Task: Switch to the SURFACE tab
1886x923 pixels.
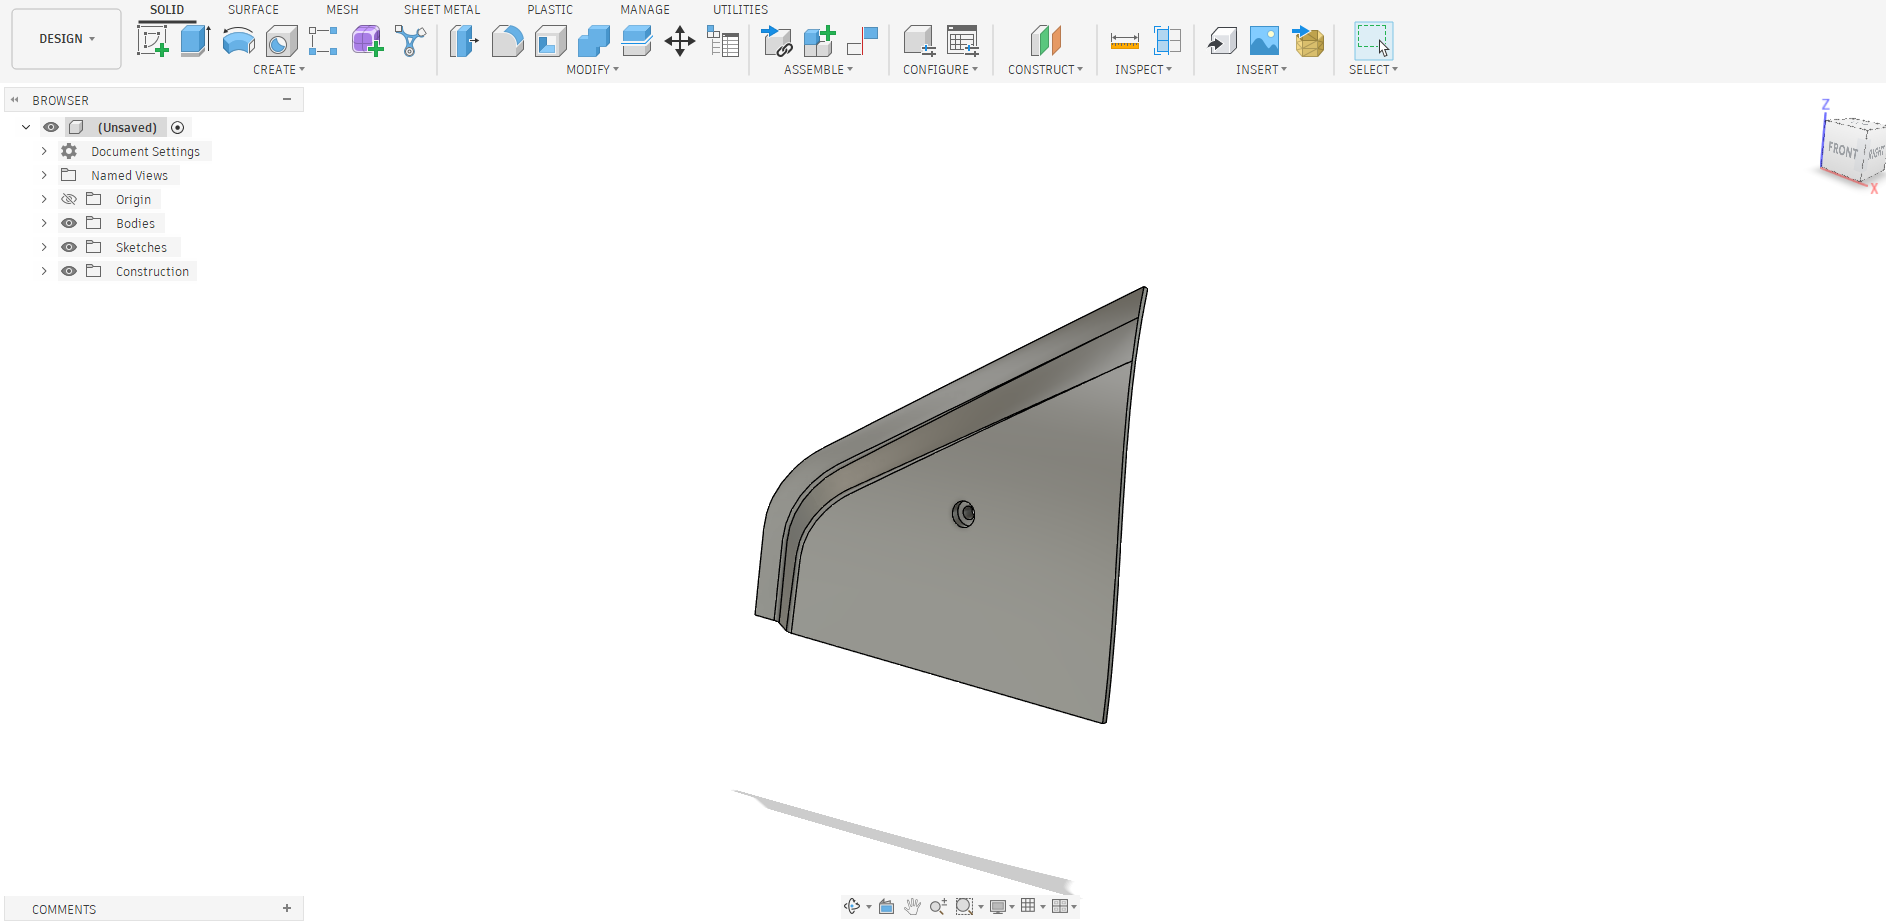Action: [253, 10]
